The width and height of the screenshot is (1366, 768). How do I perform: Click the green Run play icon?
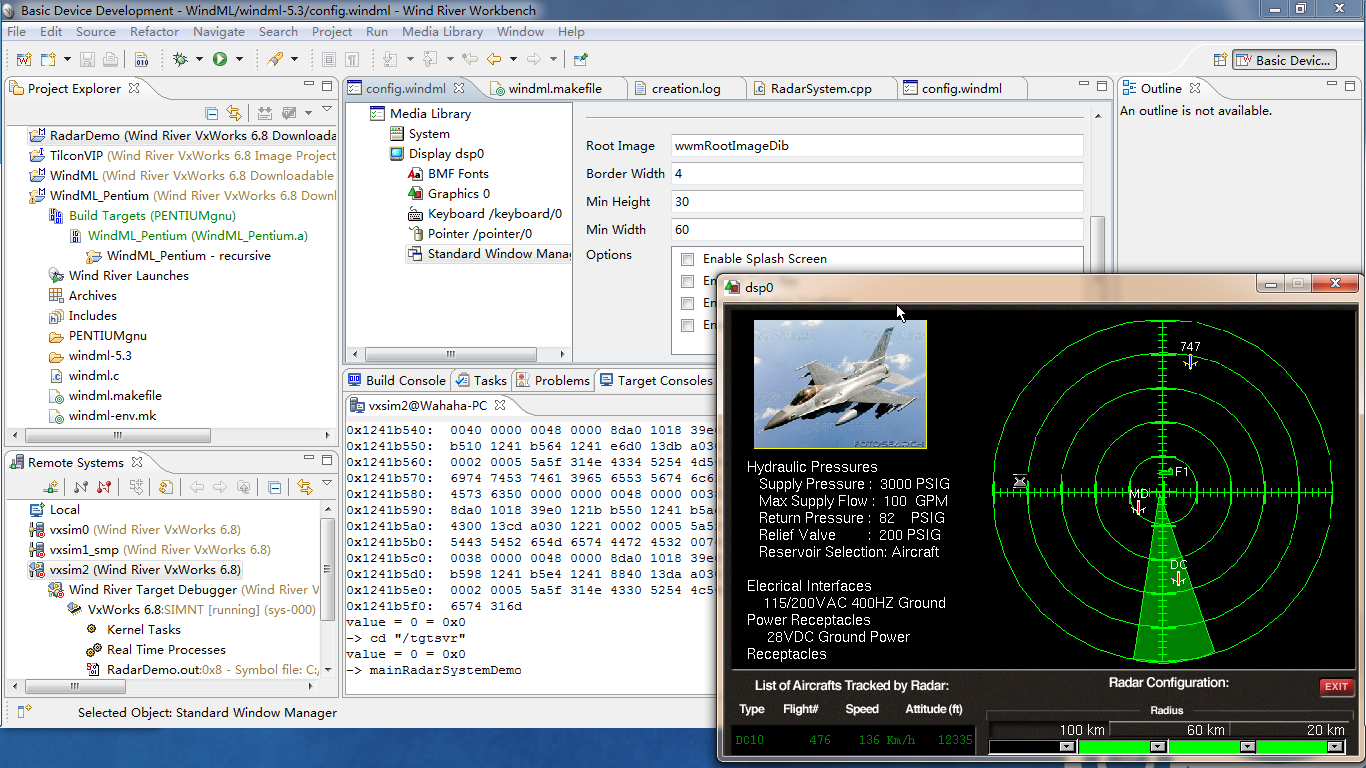click(220, 59)
